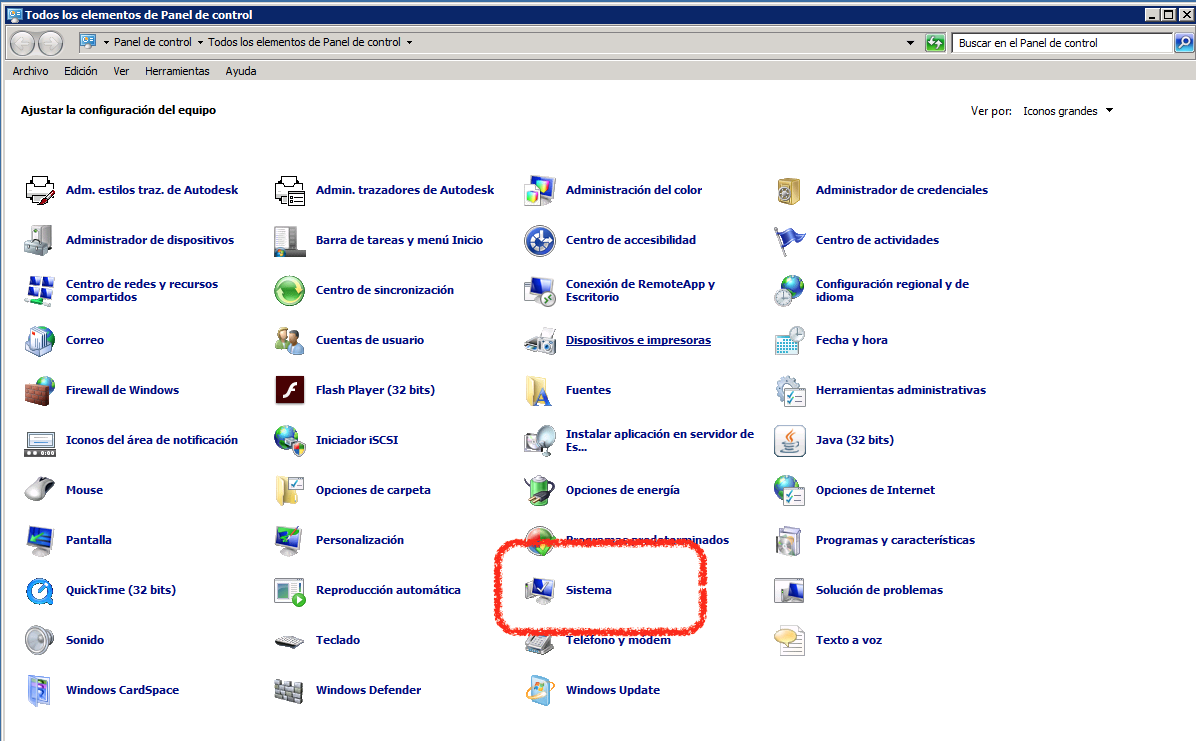Click the Flash Player icon
The height and width of the screenshot is (741, 1196).
290,390
